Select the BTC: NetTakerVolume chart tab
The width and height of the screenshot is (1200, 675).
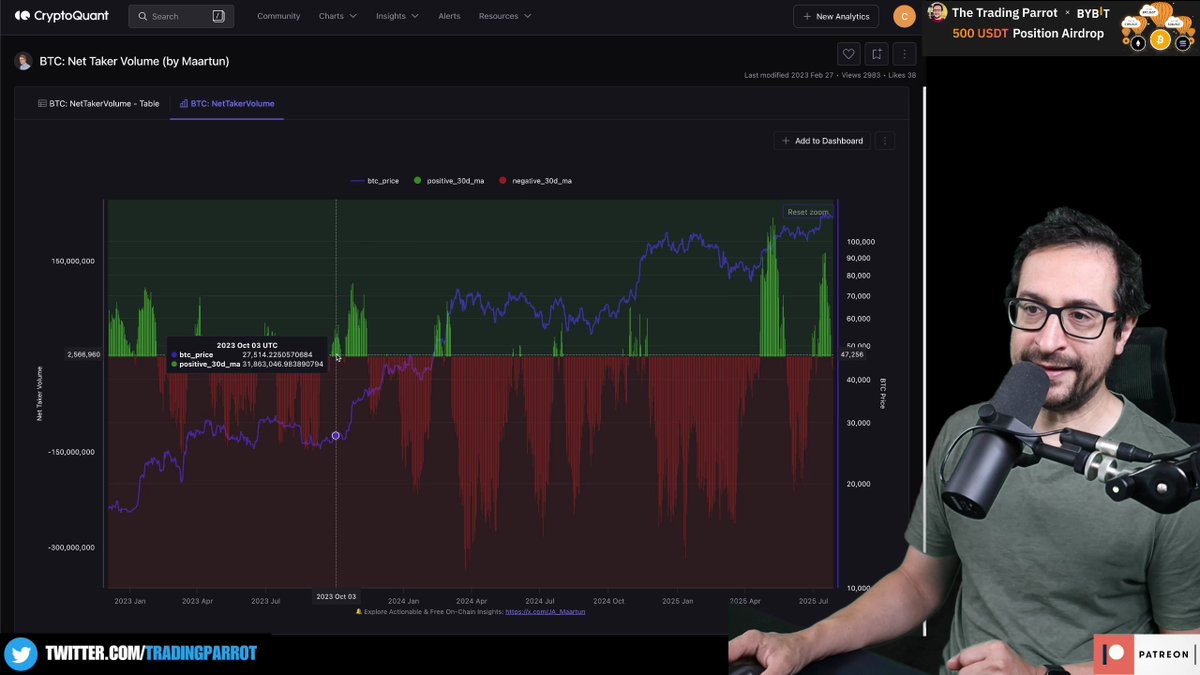[x=227, y=103]
